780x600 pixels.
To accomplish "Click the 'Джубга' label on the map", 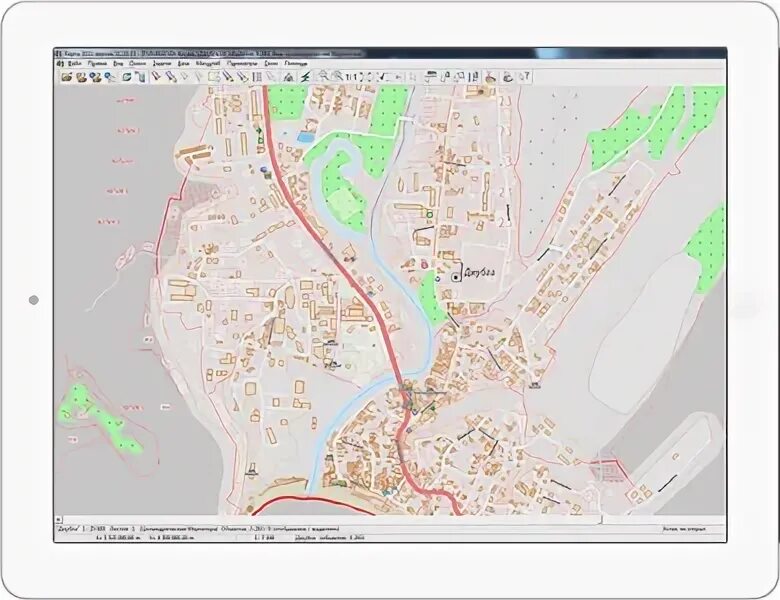I will pyautogui.click(x=479, y=272).
